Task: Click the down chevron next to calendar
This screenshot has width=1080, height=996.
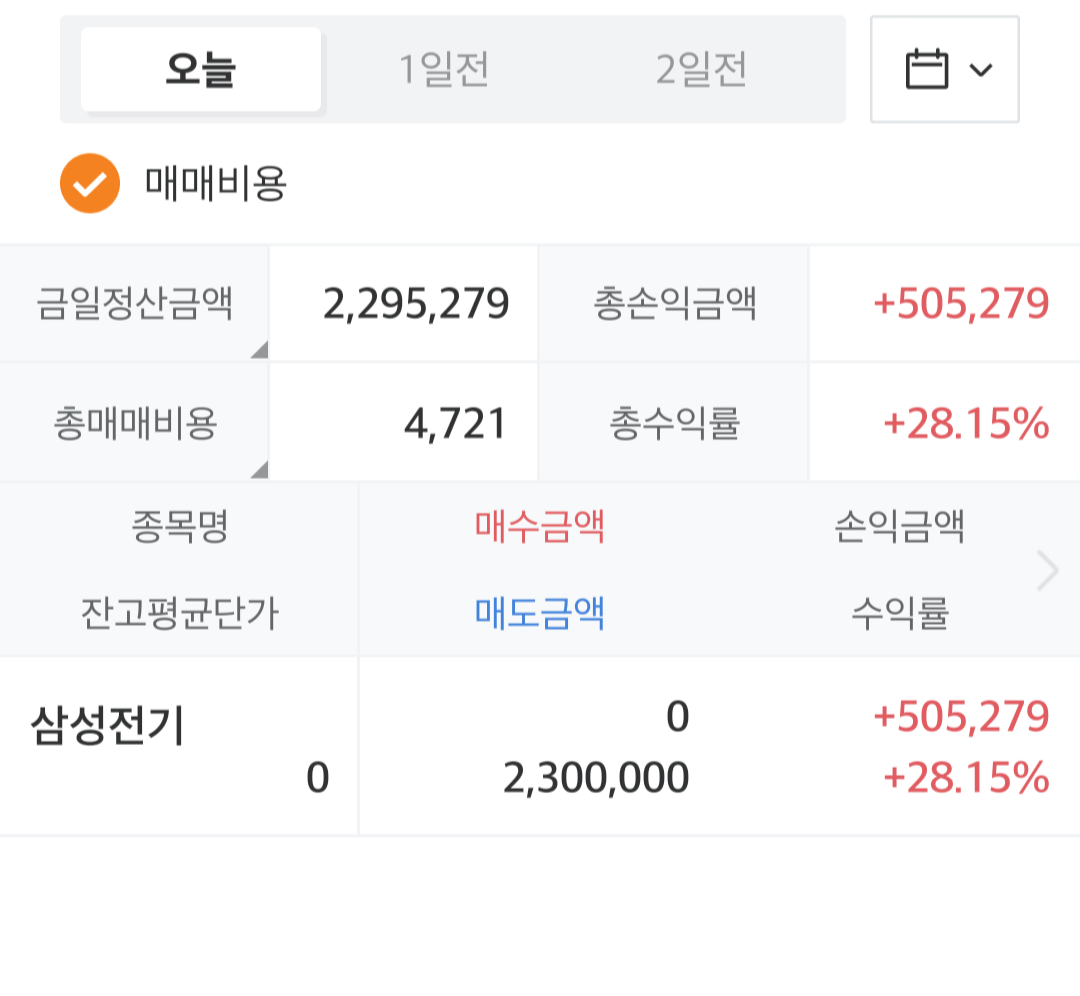Action: coord(981,70)
